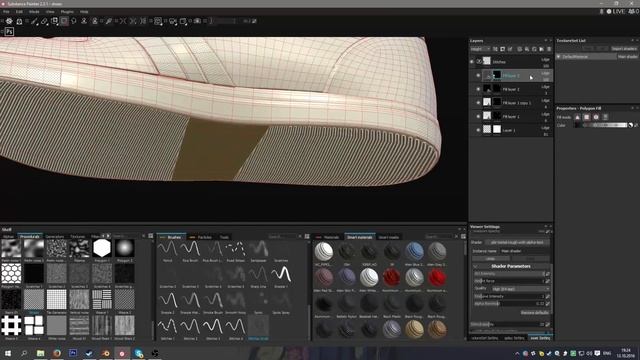
Task: Switch to the Generators shelf tab
Action: [55, 237]
